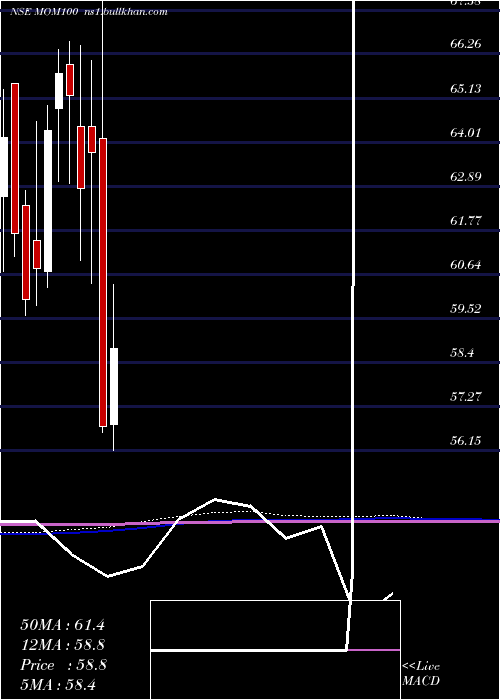Click the tall white candlestick spanning 60.64 to 64.01
Viewport: 500px width, 700px height.
[48, 201]
